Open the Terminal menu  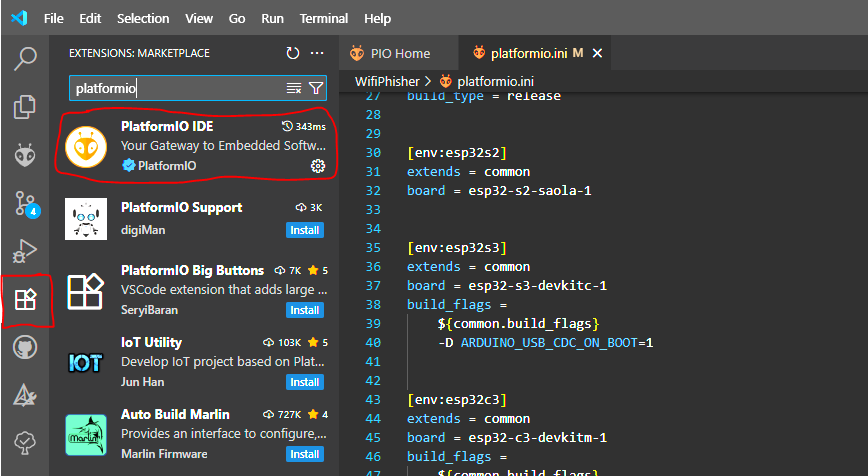[324, 18]
